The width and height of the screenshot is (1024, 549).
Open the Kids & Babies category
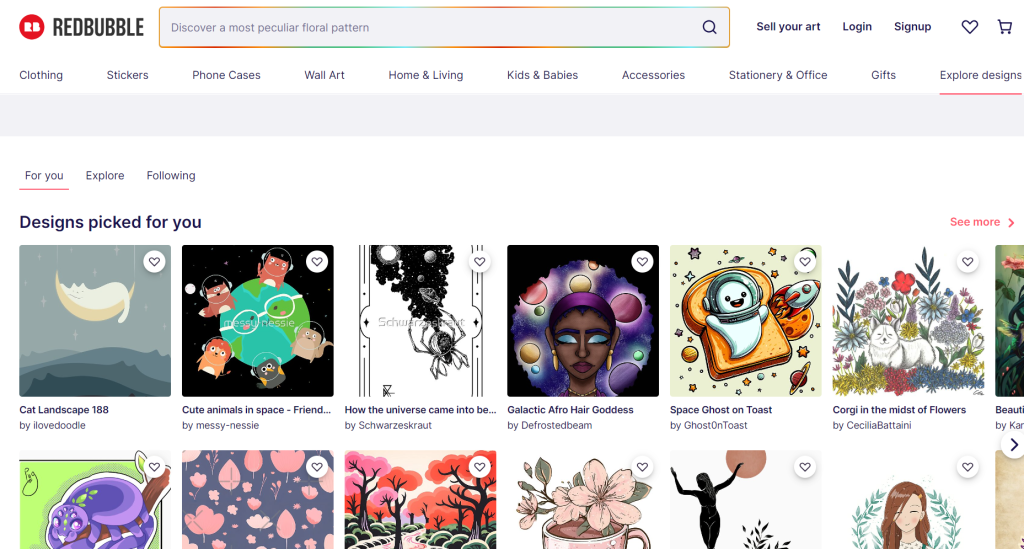(542, 75)
